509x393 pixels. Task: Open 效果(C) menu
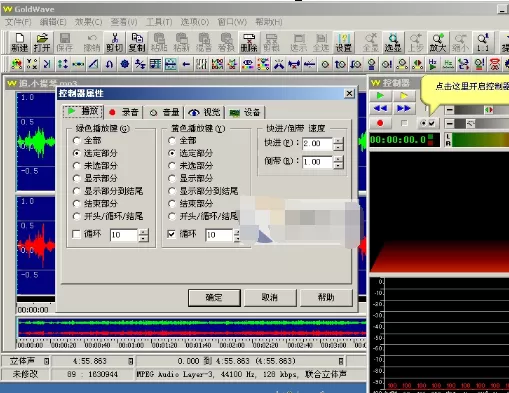(88, 22)
